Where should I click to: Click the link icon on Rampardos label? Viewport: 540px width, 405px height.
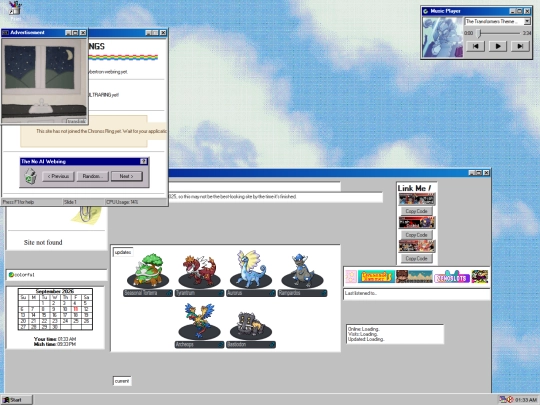(323, 293)
